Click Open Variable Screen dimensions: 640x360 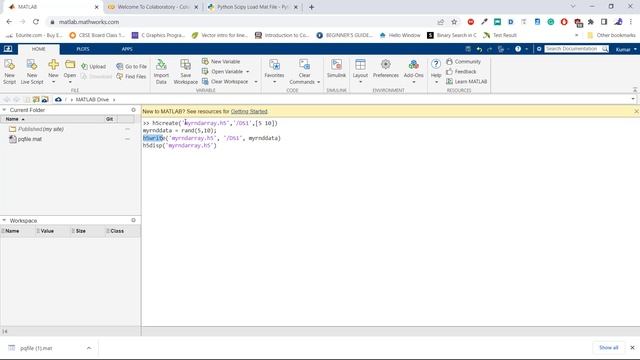(x=222, y=71)
